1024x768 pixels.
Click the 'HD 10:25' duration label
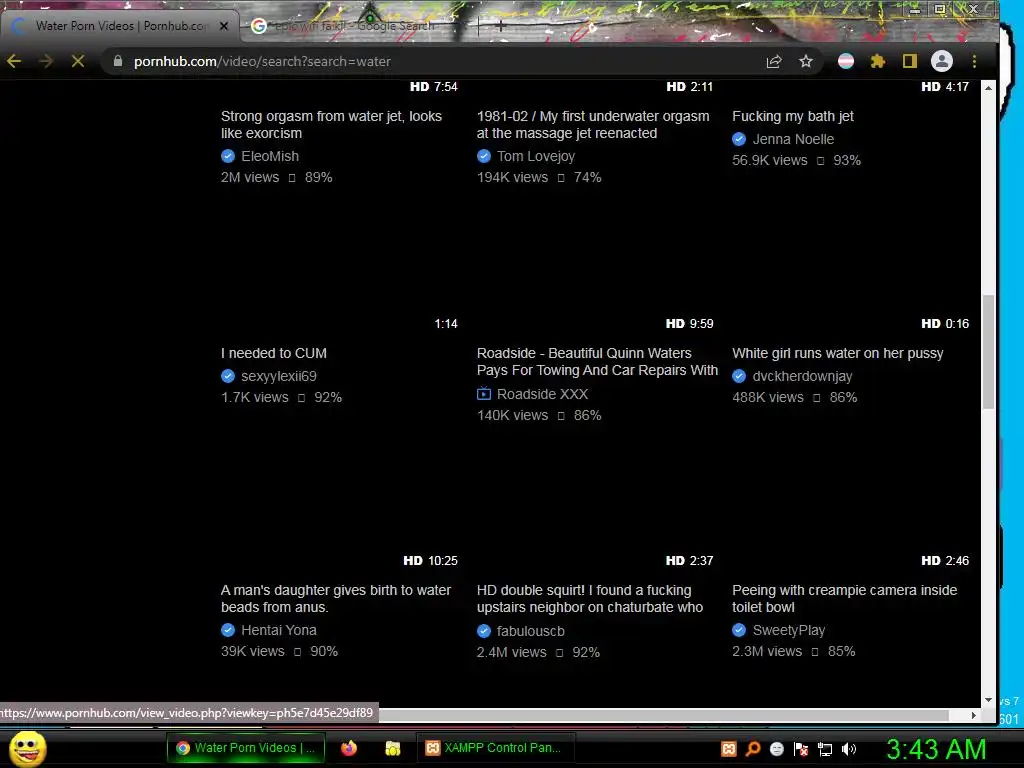(430, 561)
